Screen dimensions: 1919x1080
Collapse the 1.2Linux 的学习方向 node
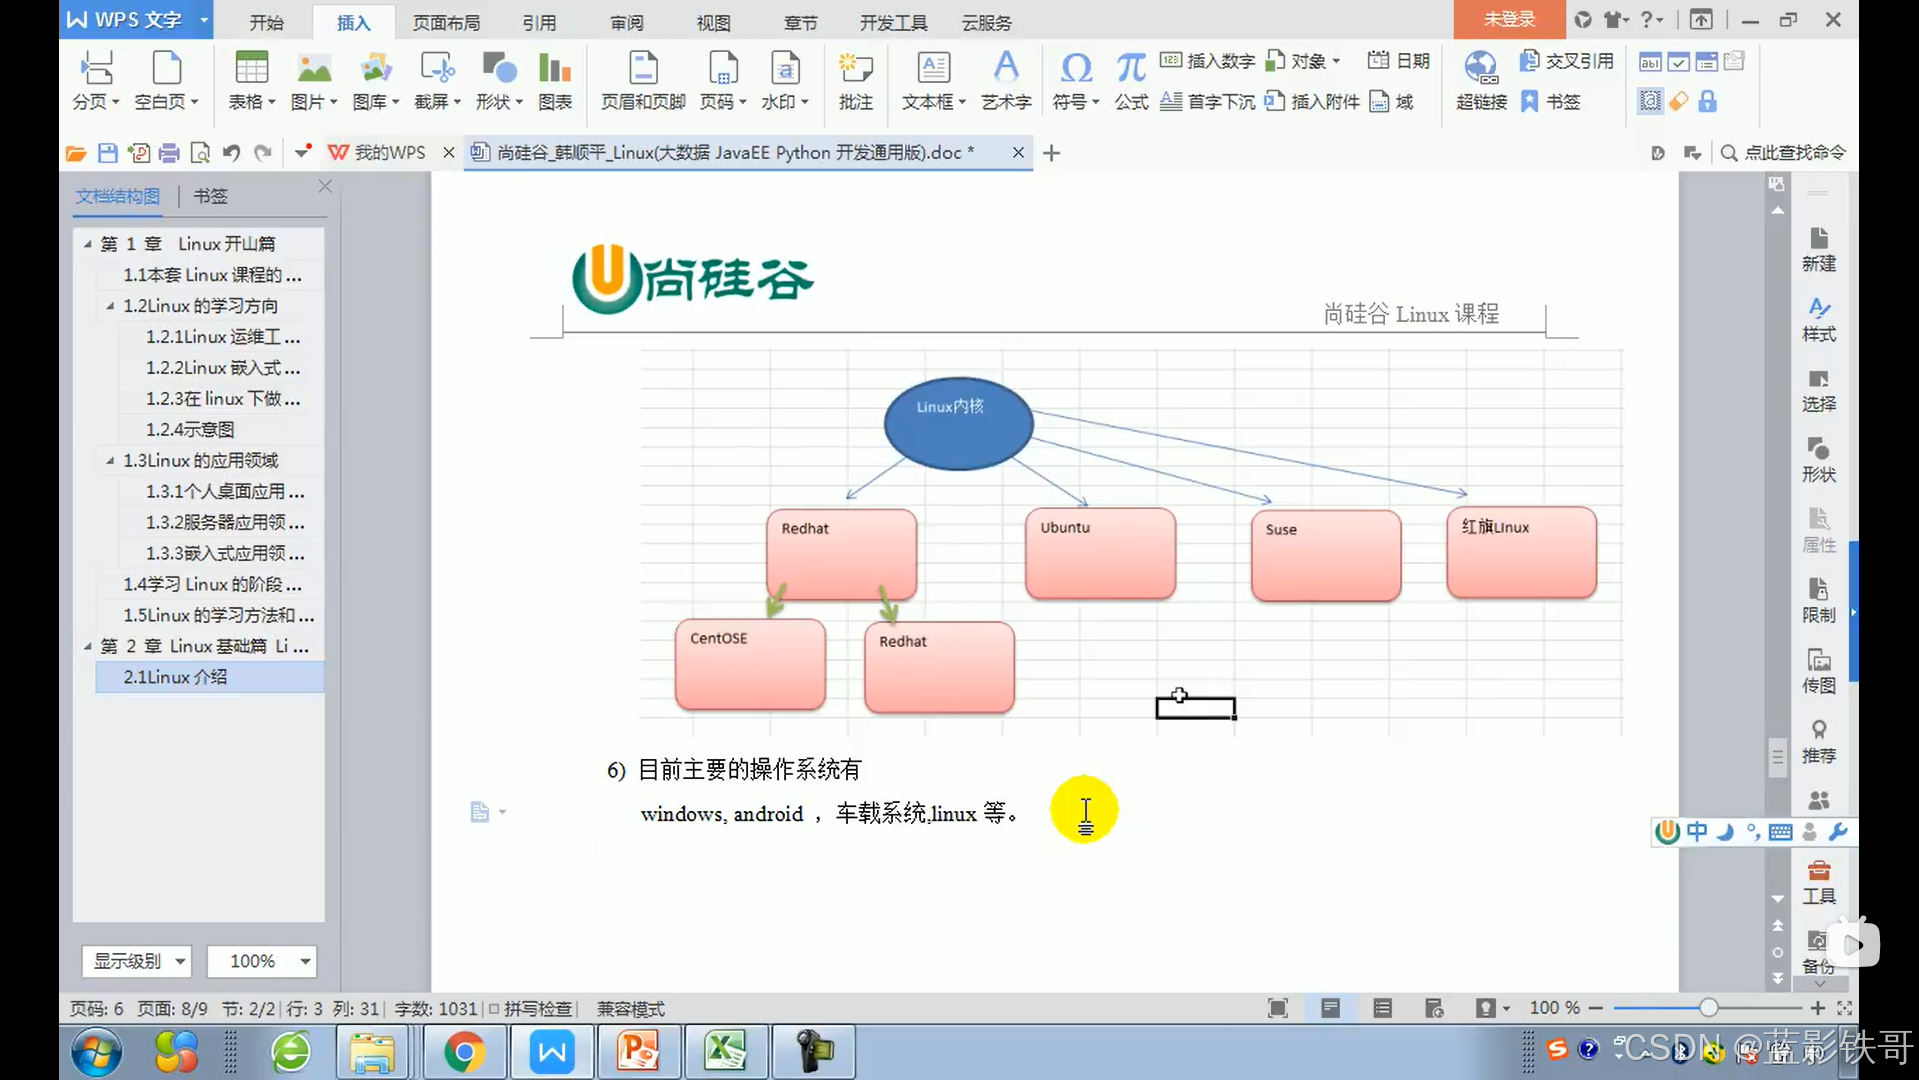110,306
